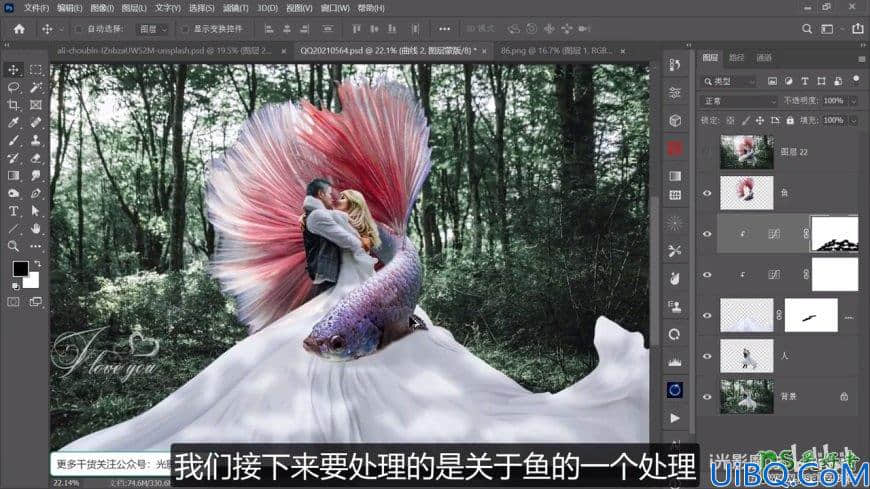Click the background white color swatch
The image size is (870, 489).
pos(33,281)
